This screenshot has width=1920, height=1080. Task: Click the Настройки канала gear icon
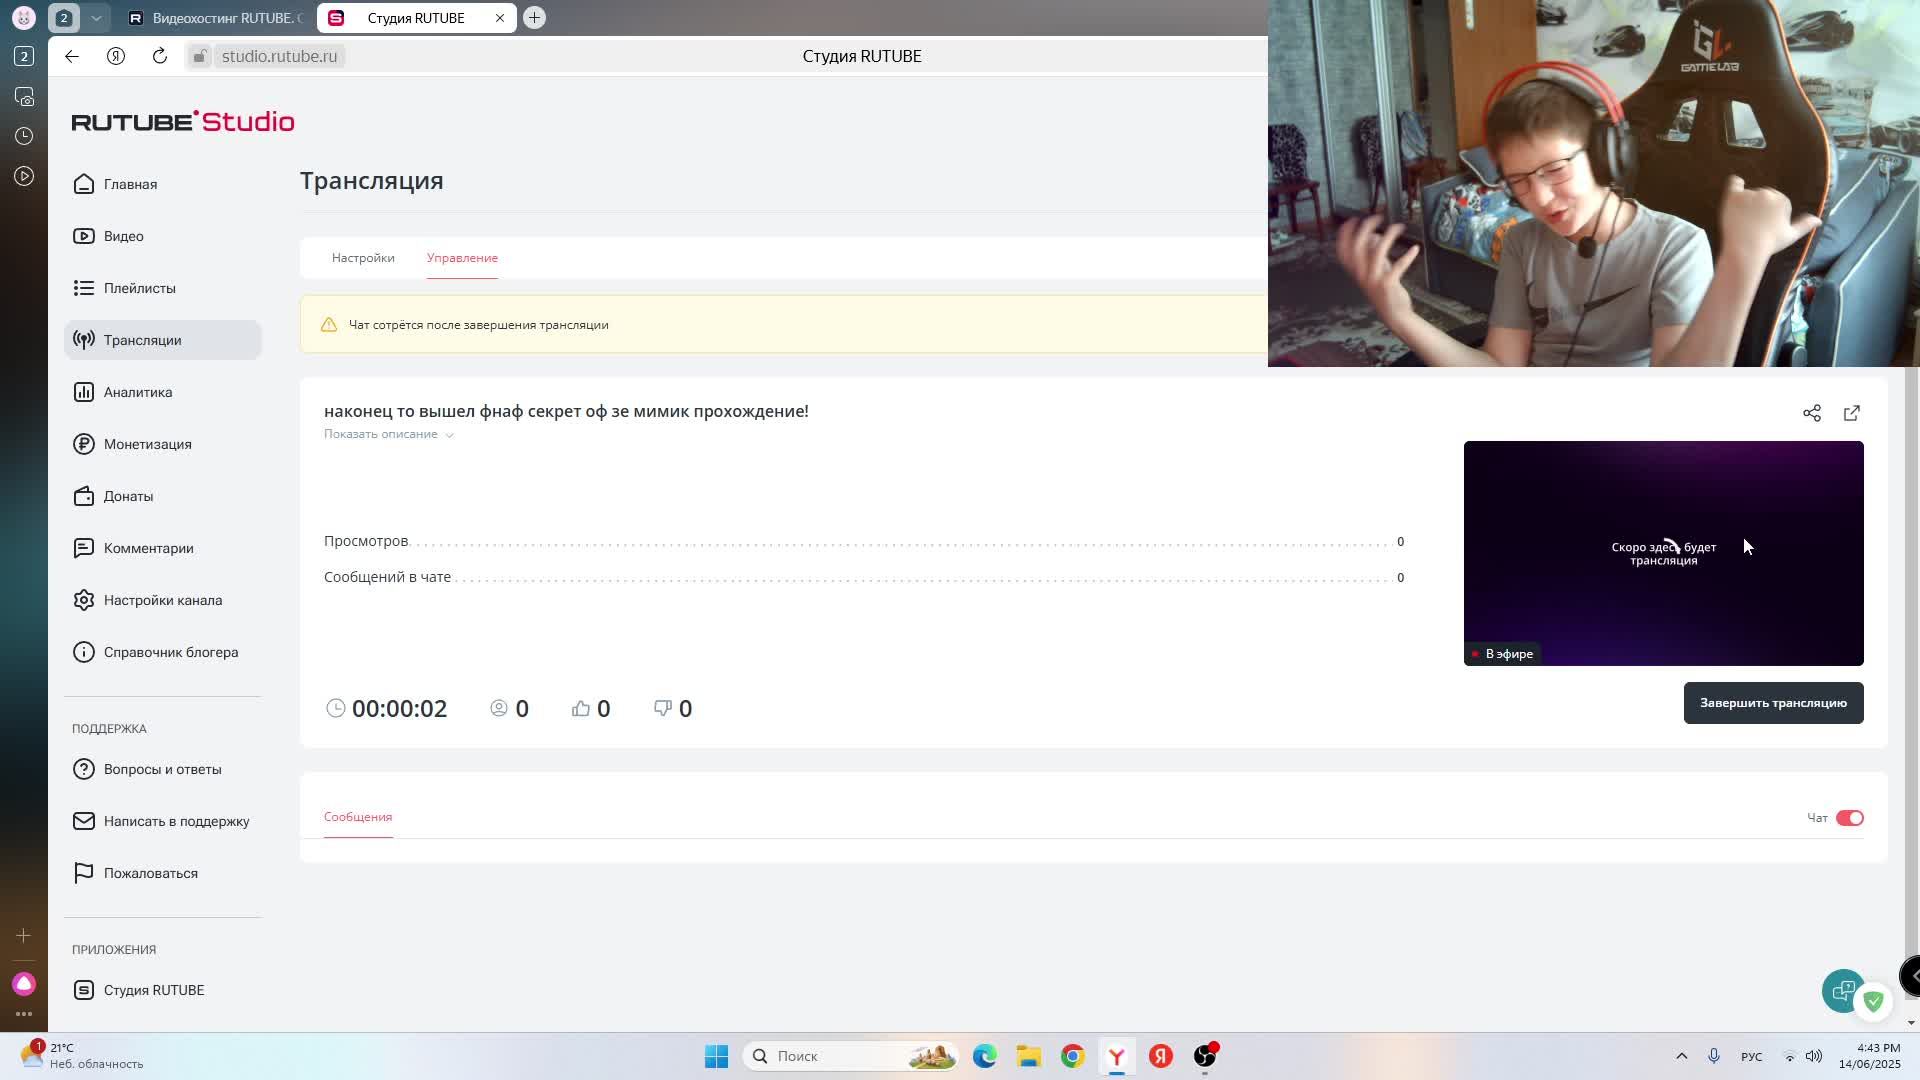click(x=84, y=600)
